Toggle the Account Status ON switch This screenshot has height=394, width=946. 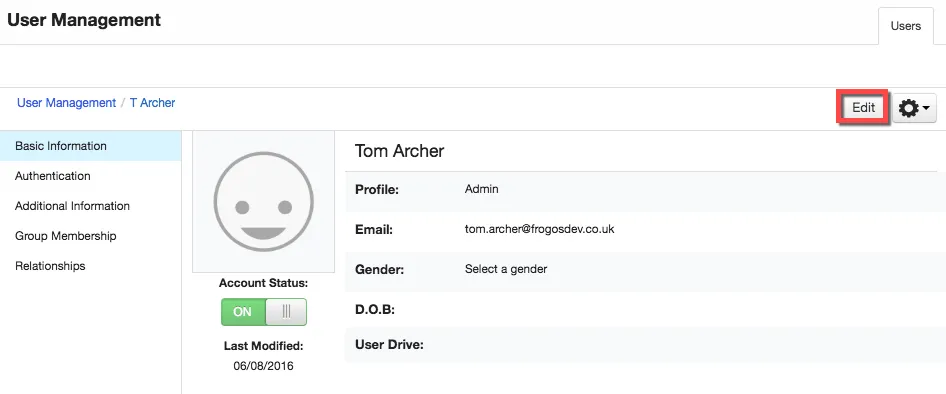click(264, 312)
